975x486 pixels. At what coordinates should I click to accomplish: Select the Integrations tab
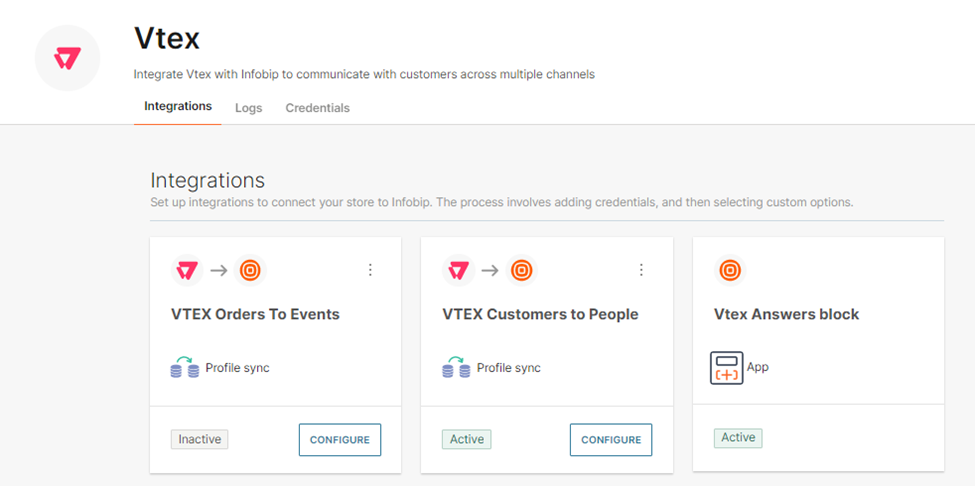click(178, 106)
